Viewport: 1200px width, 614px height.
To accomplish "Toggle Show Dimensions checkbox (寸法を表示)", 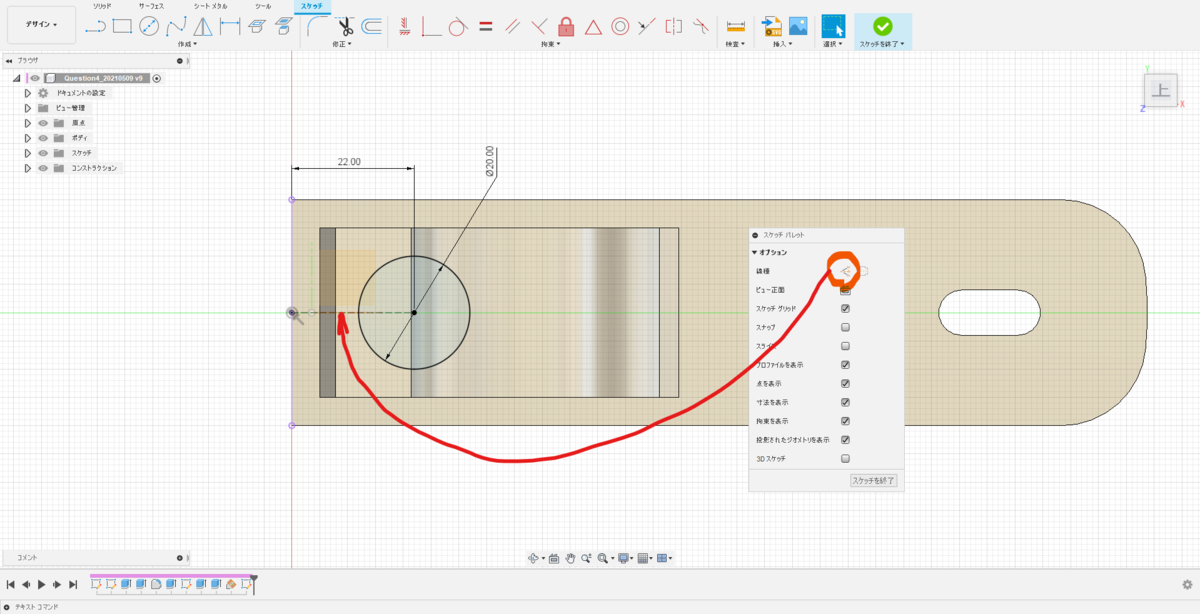I will pyautogui.click(x=845, y=402).
